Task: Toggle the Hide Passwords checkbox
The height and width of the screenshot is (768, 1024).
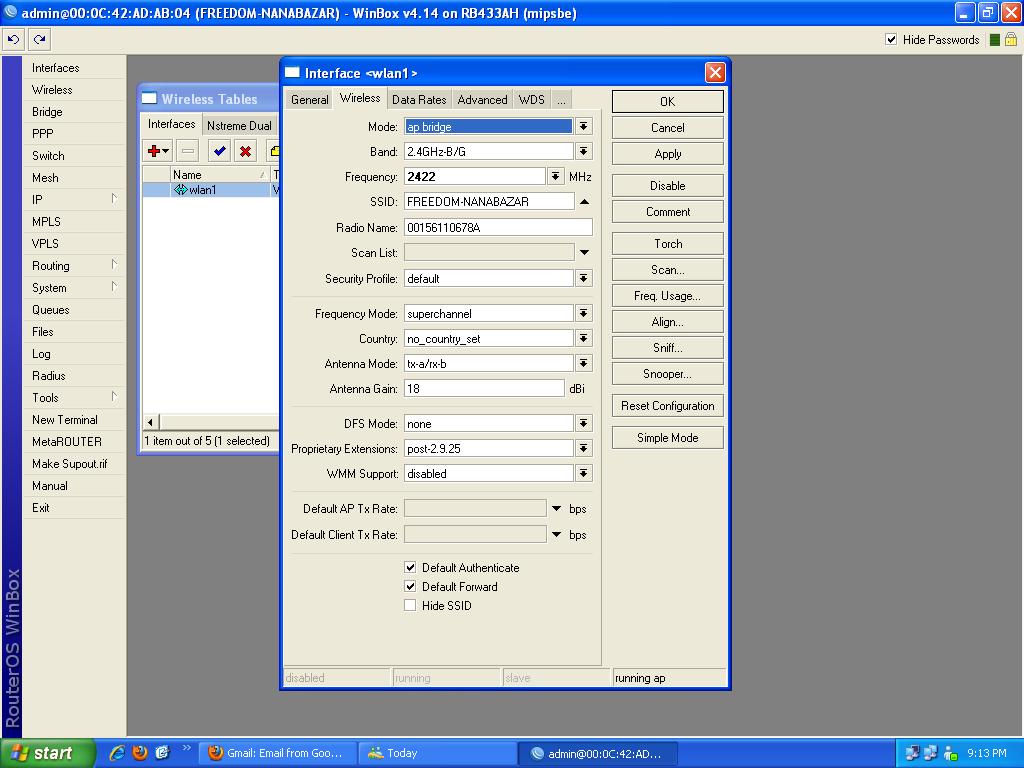Action: (x=891, y=39)
